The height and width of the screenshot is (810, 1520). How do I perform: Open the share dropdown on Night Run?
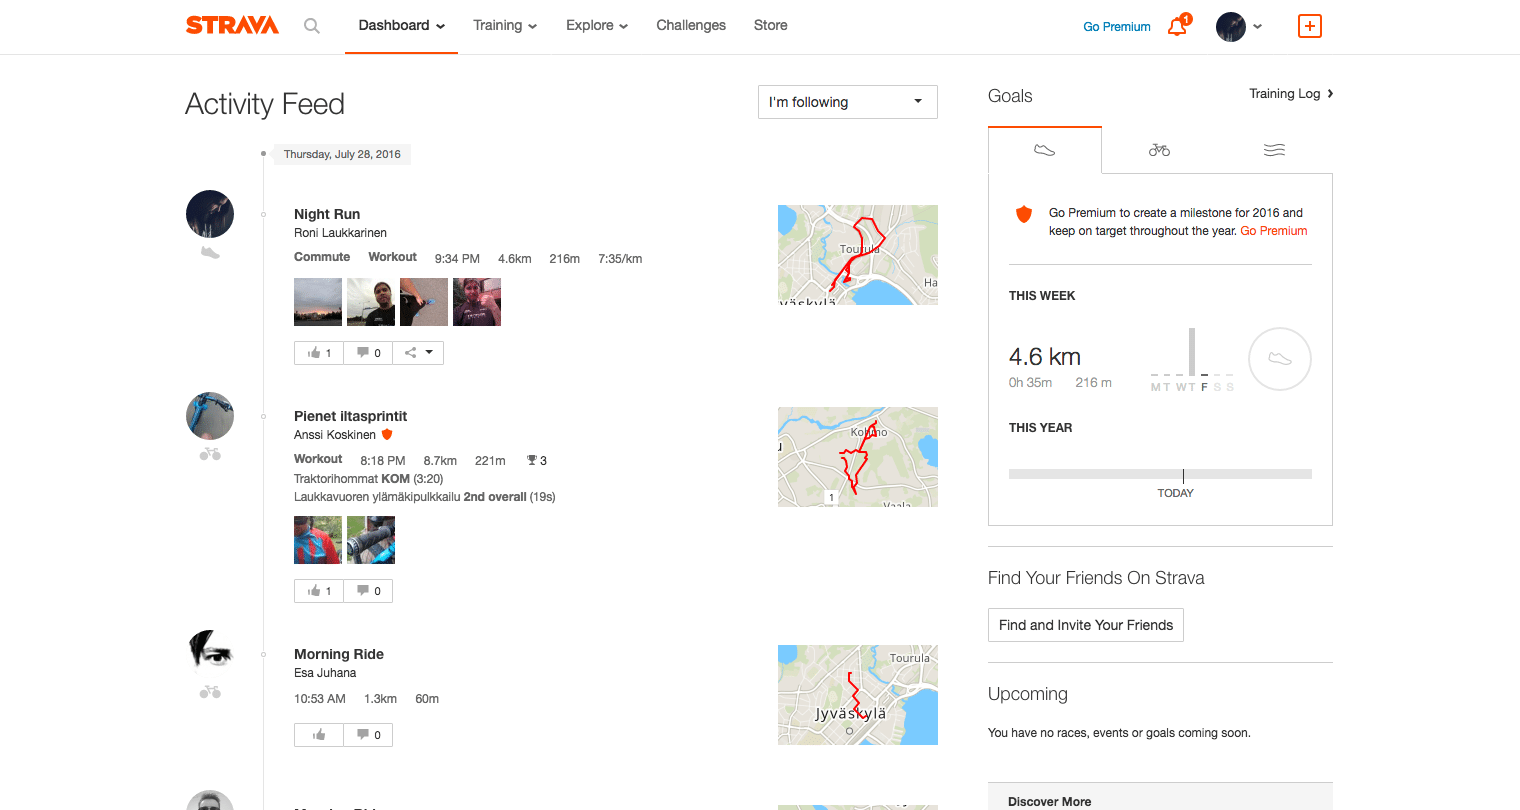pos(418,353)
